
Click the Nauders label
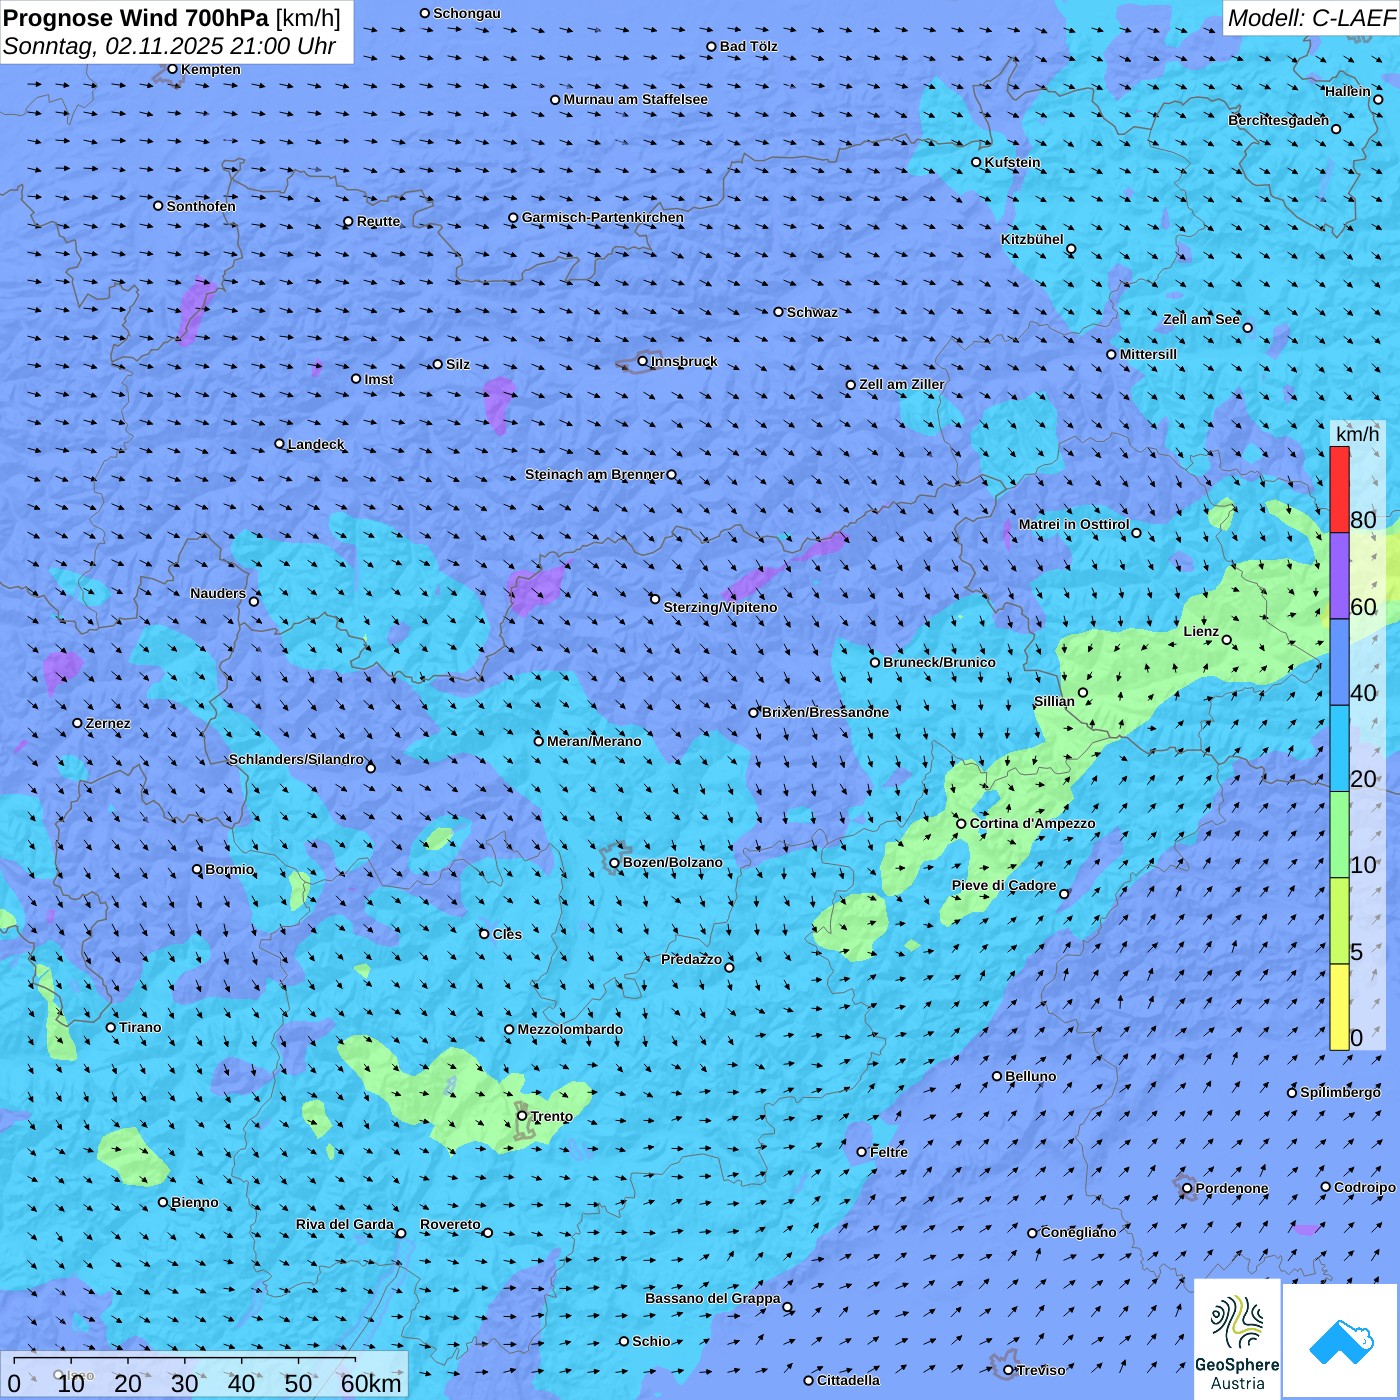218,593
